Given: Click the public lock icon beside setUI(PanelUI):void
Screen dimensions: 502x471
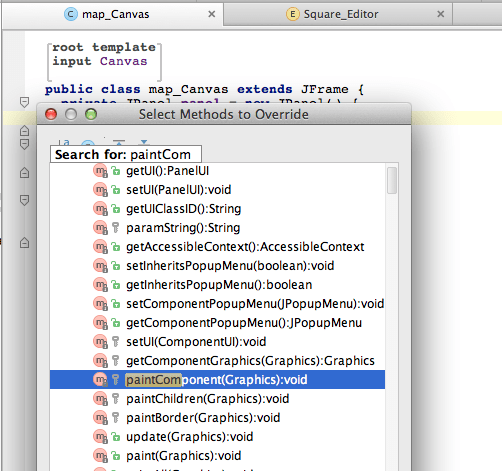Looking at the screenshot, I should coord(116,190).
